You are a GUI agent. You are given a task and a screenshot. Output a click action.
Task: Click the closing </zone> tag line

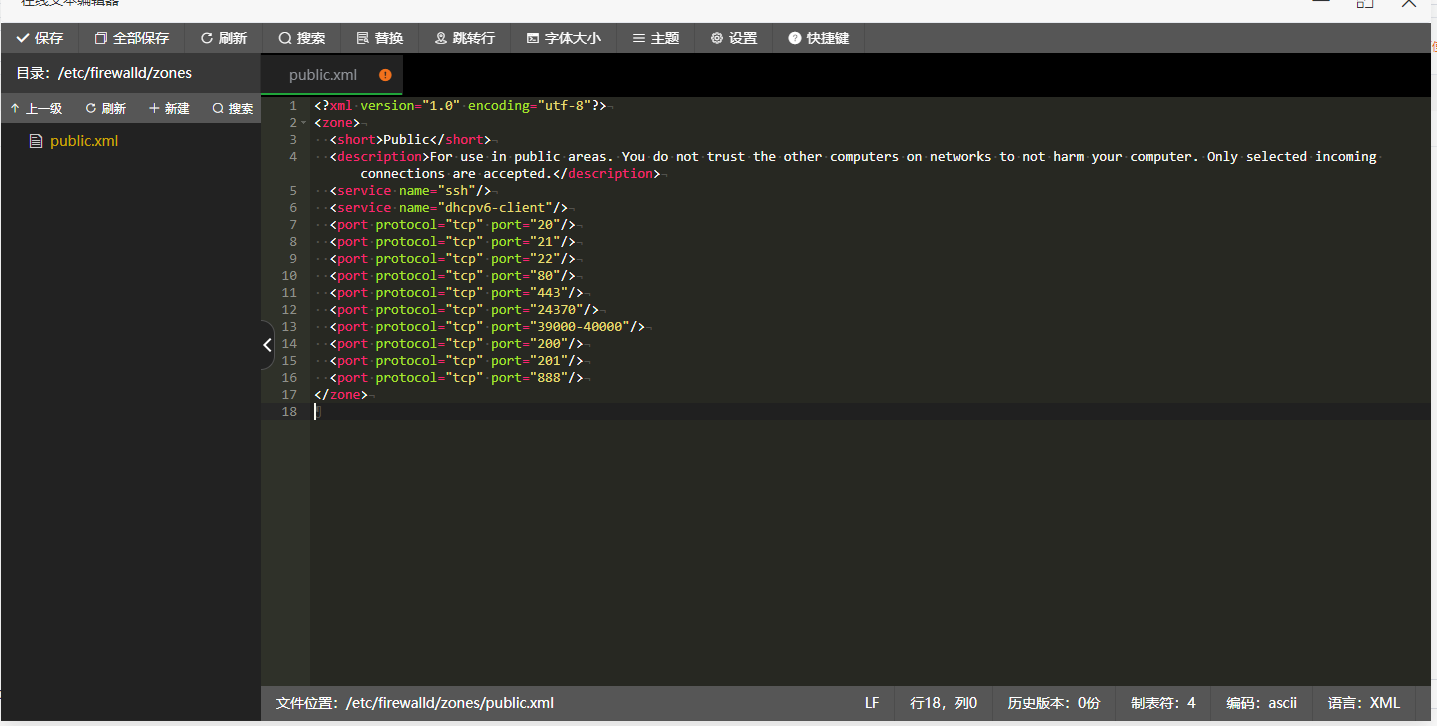point(341,394)
